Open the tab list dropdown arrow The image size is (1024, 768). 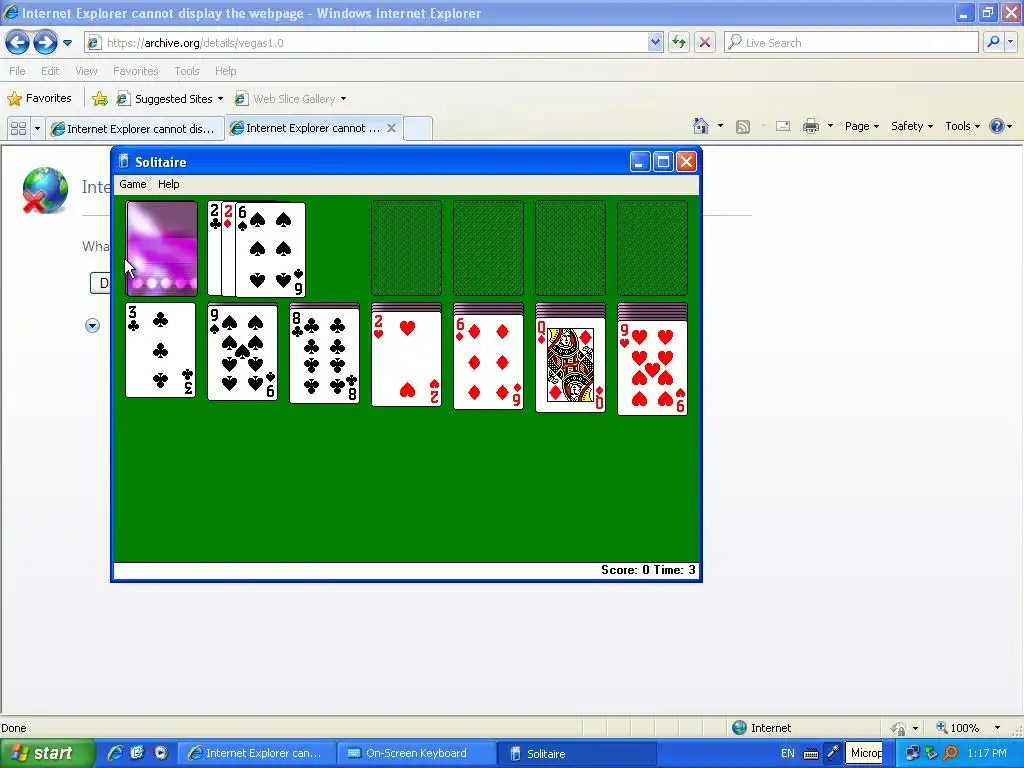pos(37,129)
